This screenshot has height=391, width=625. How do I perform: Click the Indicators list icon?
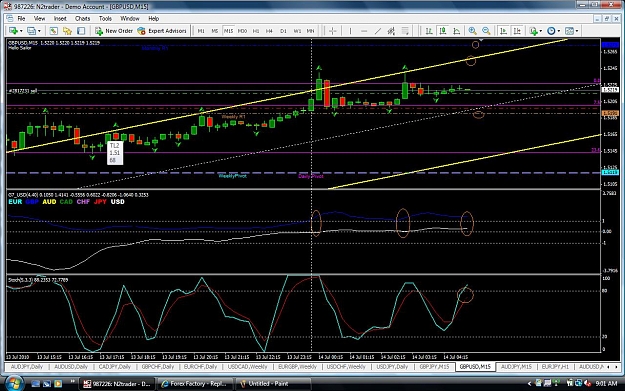pos(533,31)
